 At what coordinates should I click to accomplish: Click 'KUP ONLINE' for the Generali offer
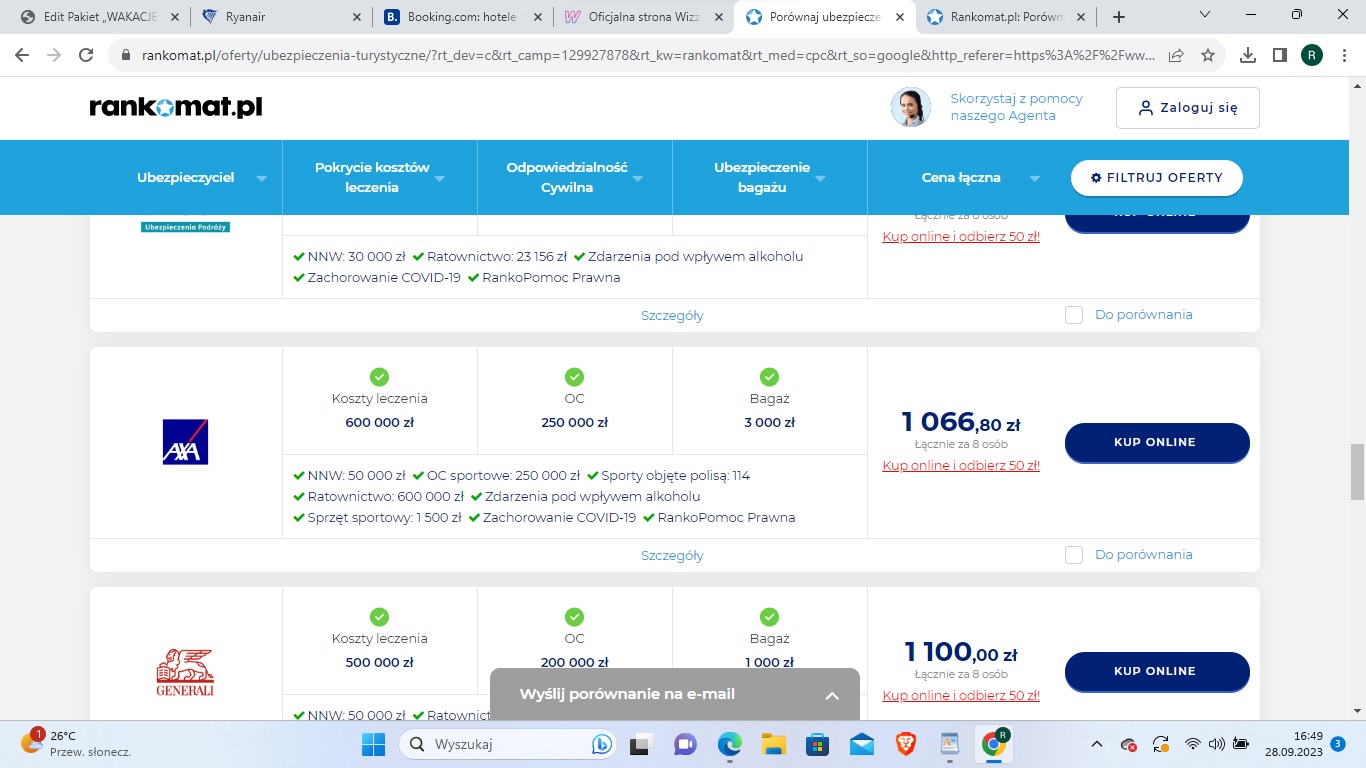point(1157,671)
